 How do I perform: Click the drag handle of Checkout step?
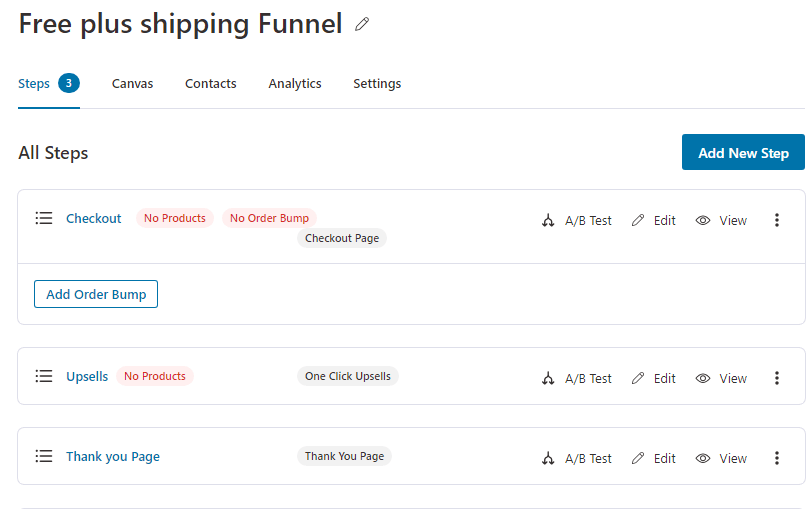pos(44,218)
